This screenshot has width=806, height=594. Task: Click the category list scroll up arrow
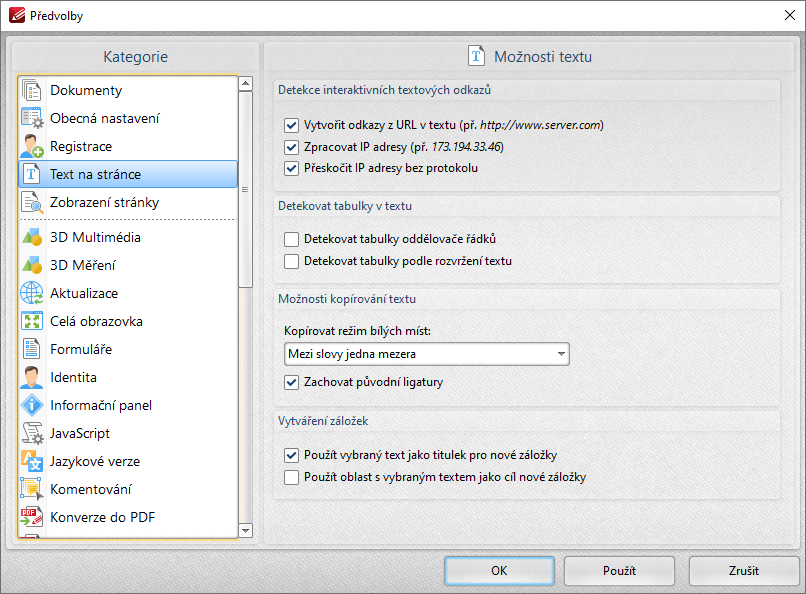(x=246, y=83)
